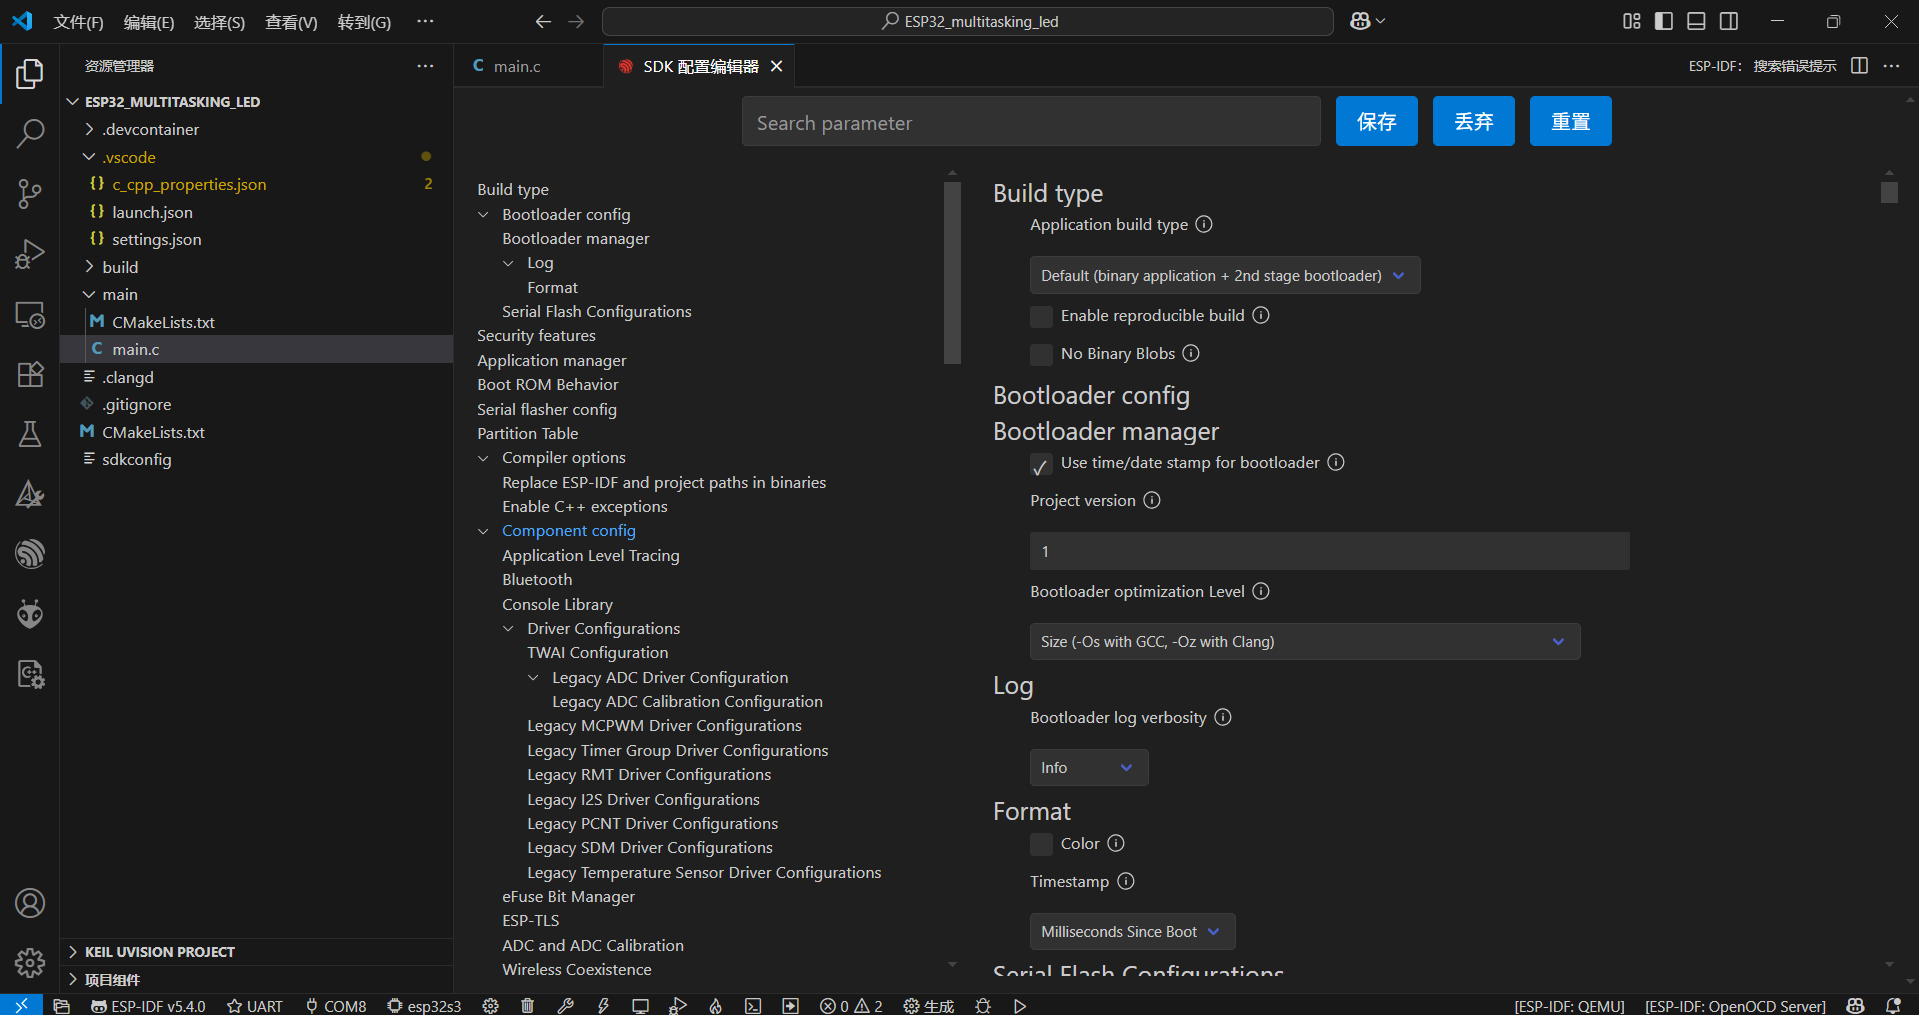Toggle primary side bar layout icon

[x=1664, y=21]
